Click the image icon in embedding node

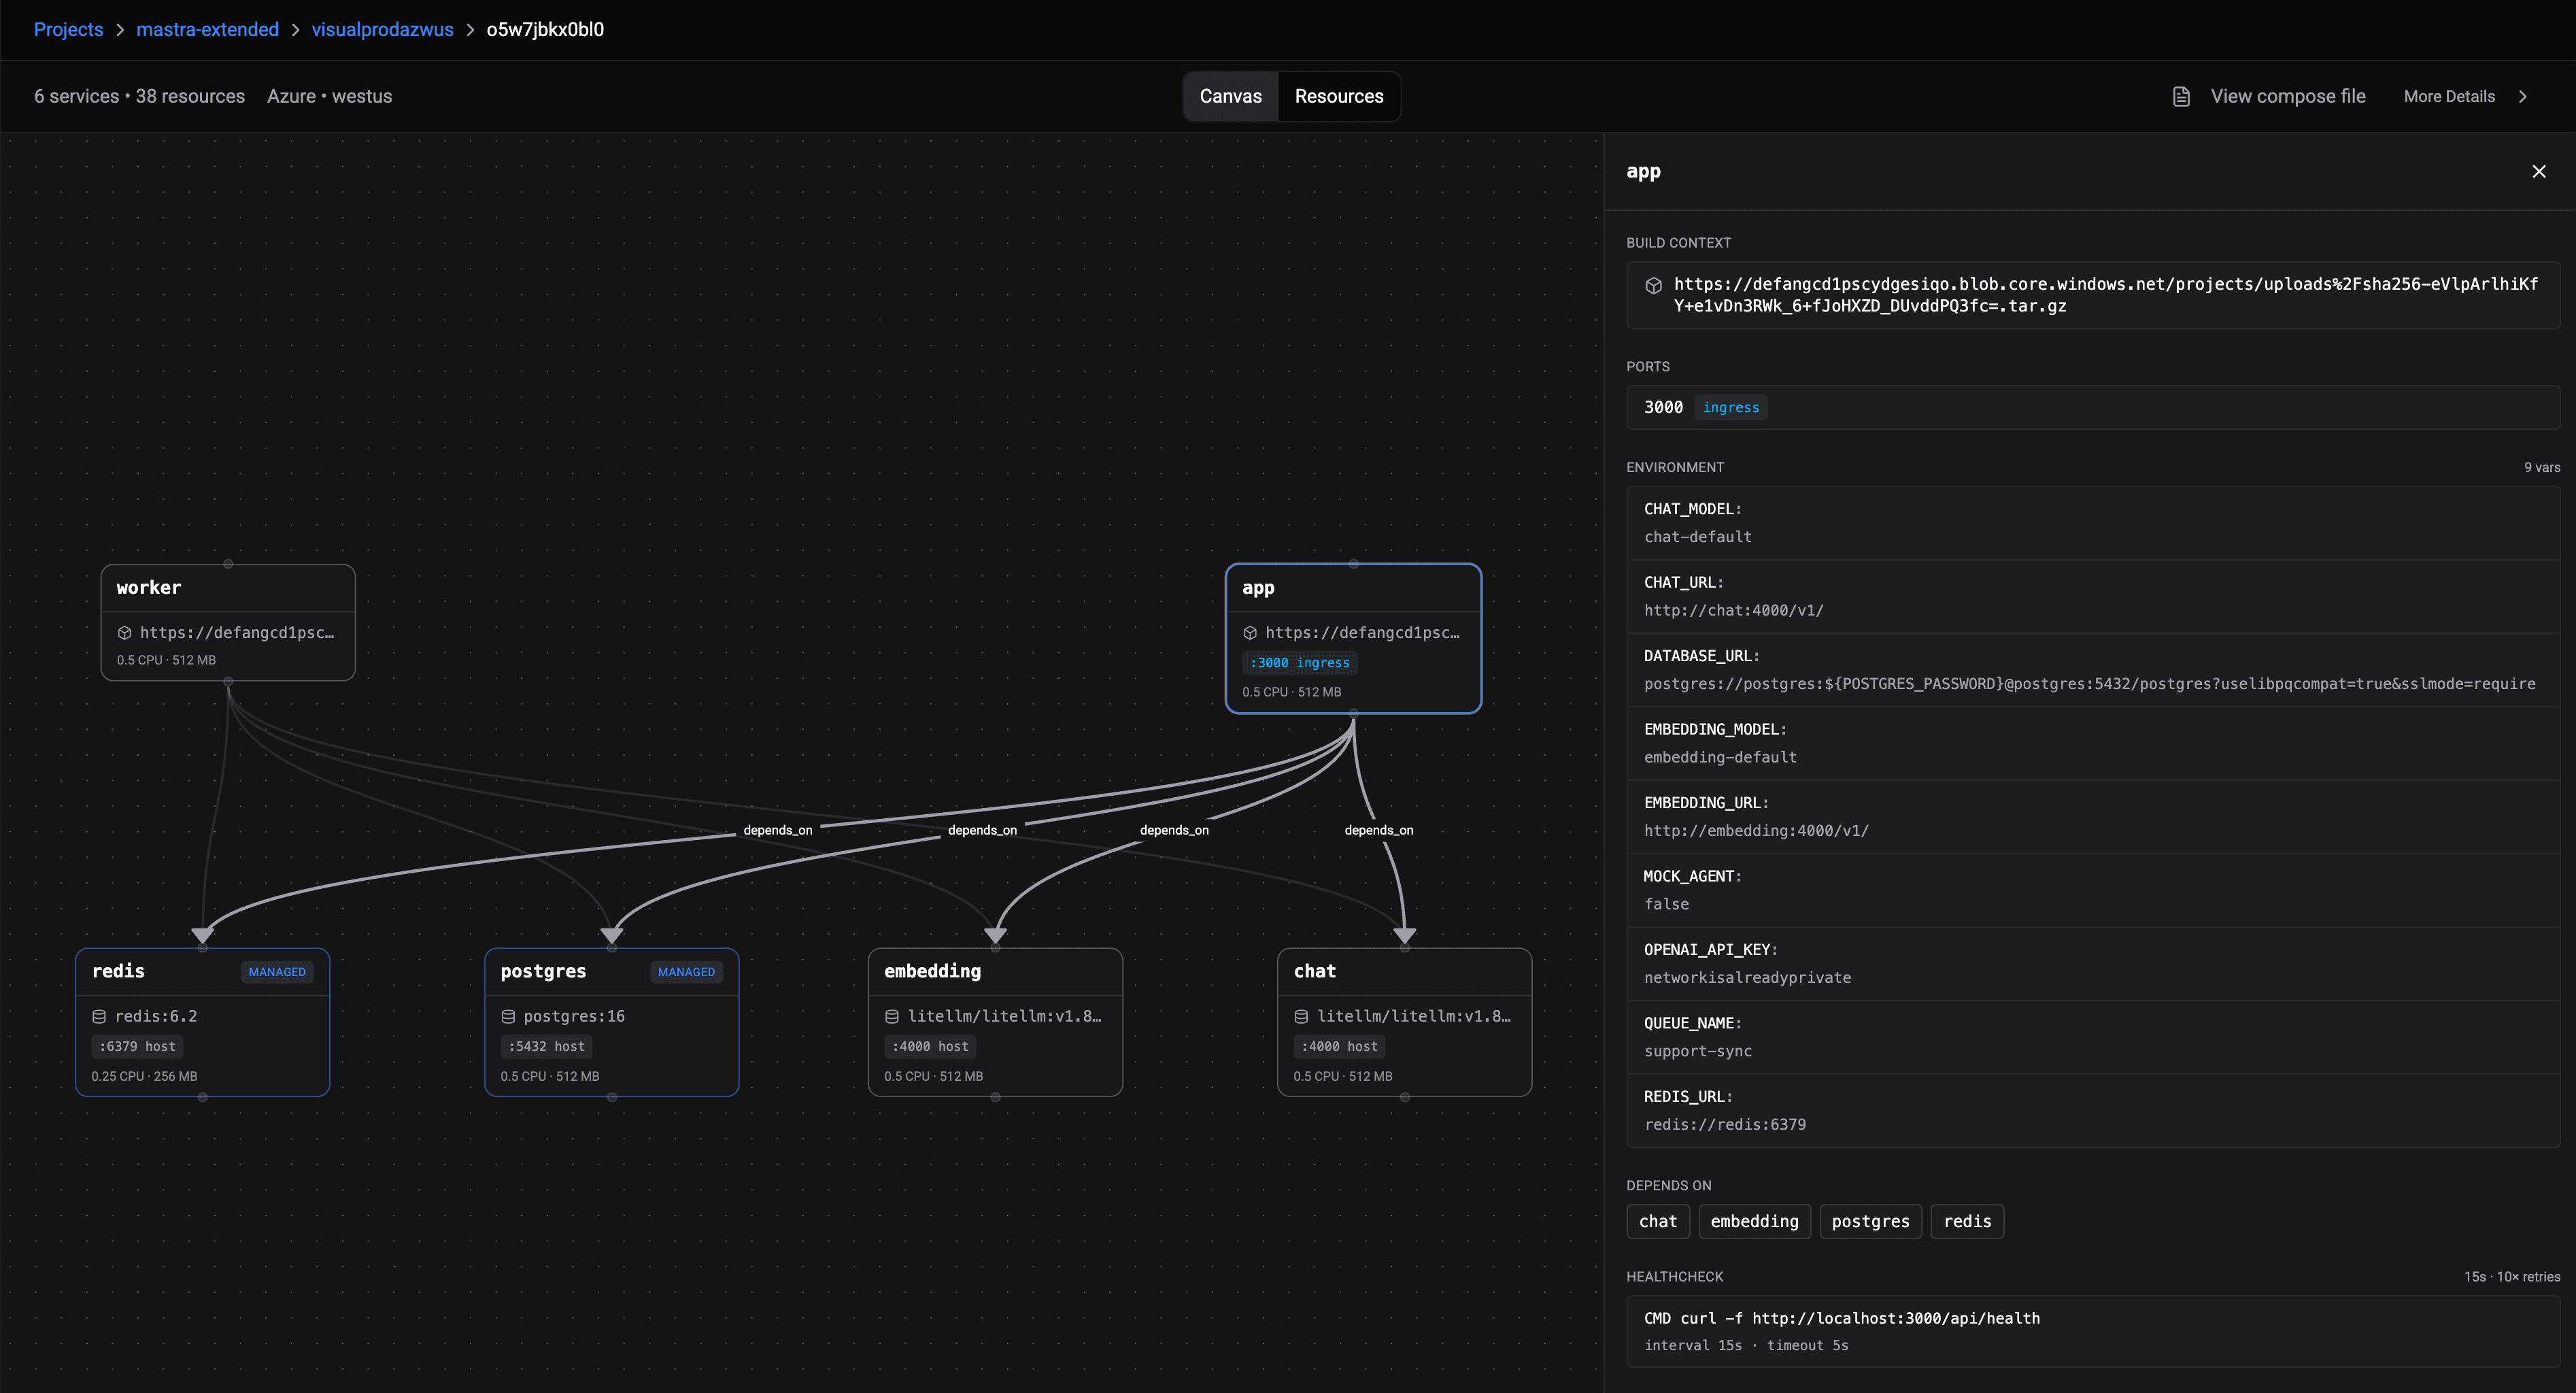point(892,1017)
